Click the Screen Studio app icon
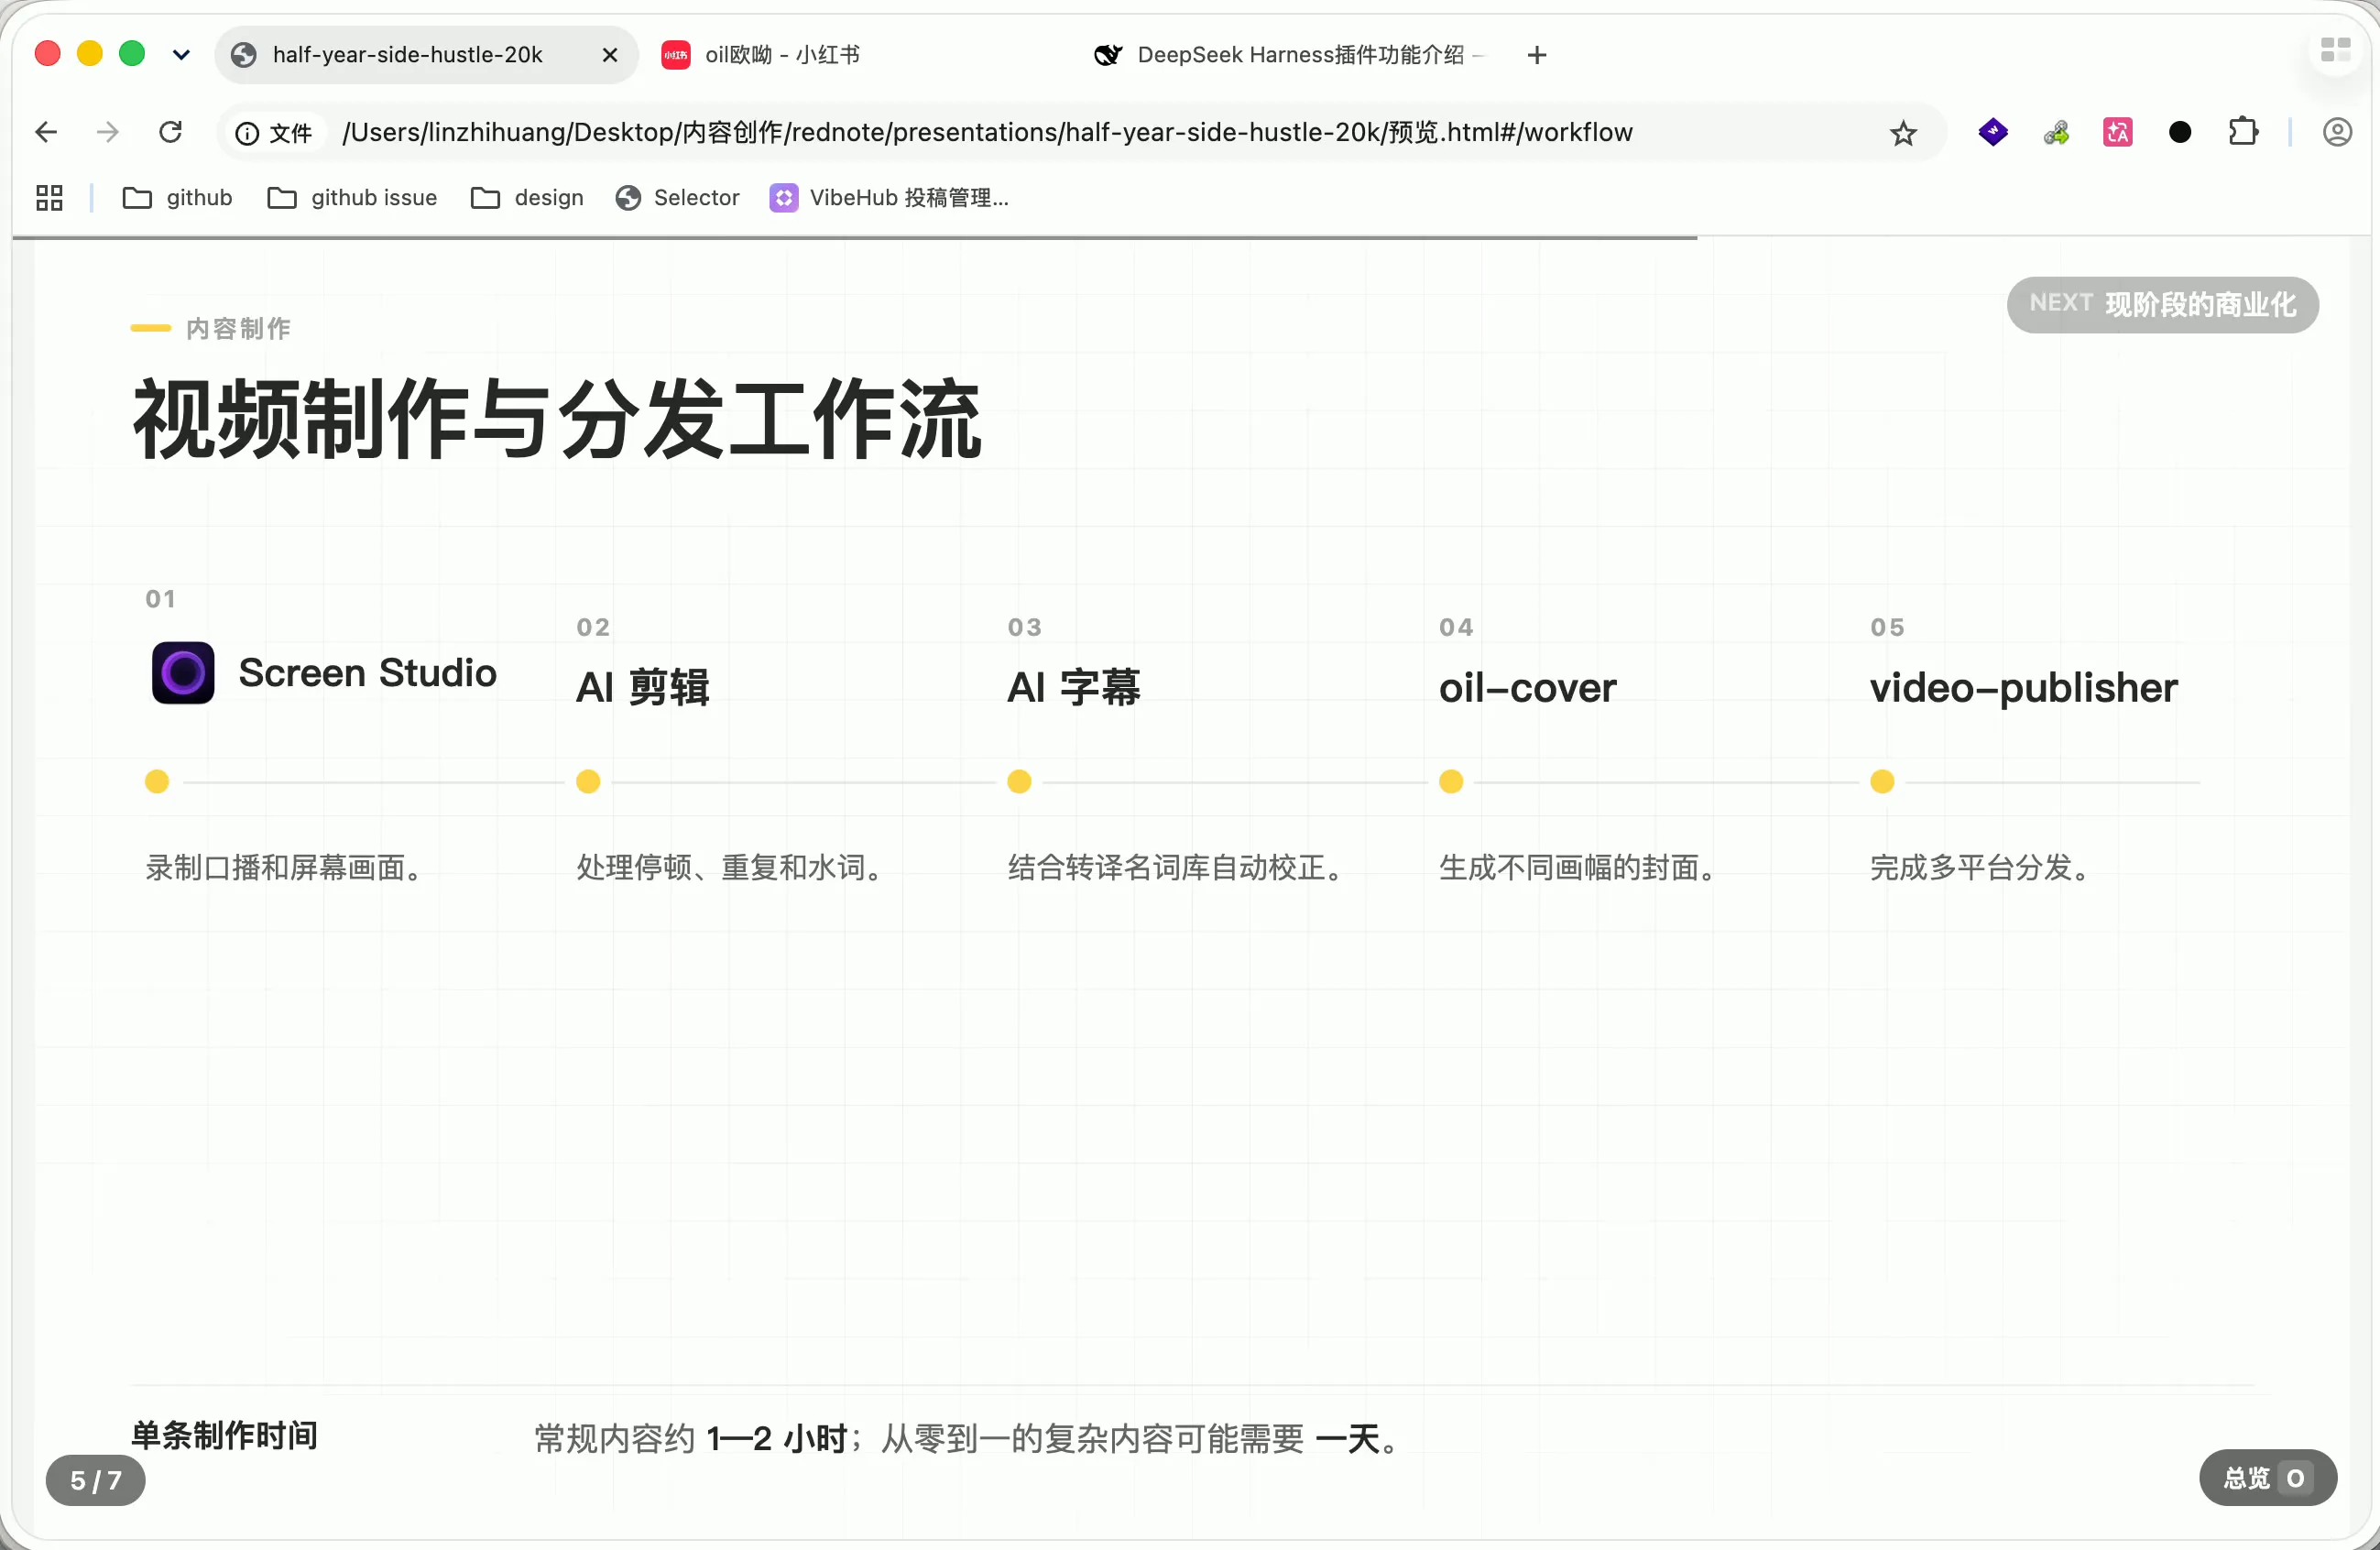 pos(183,673)
